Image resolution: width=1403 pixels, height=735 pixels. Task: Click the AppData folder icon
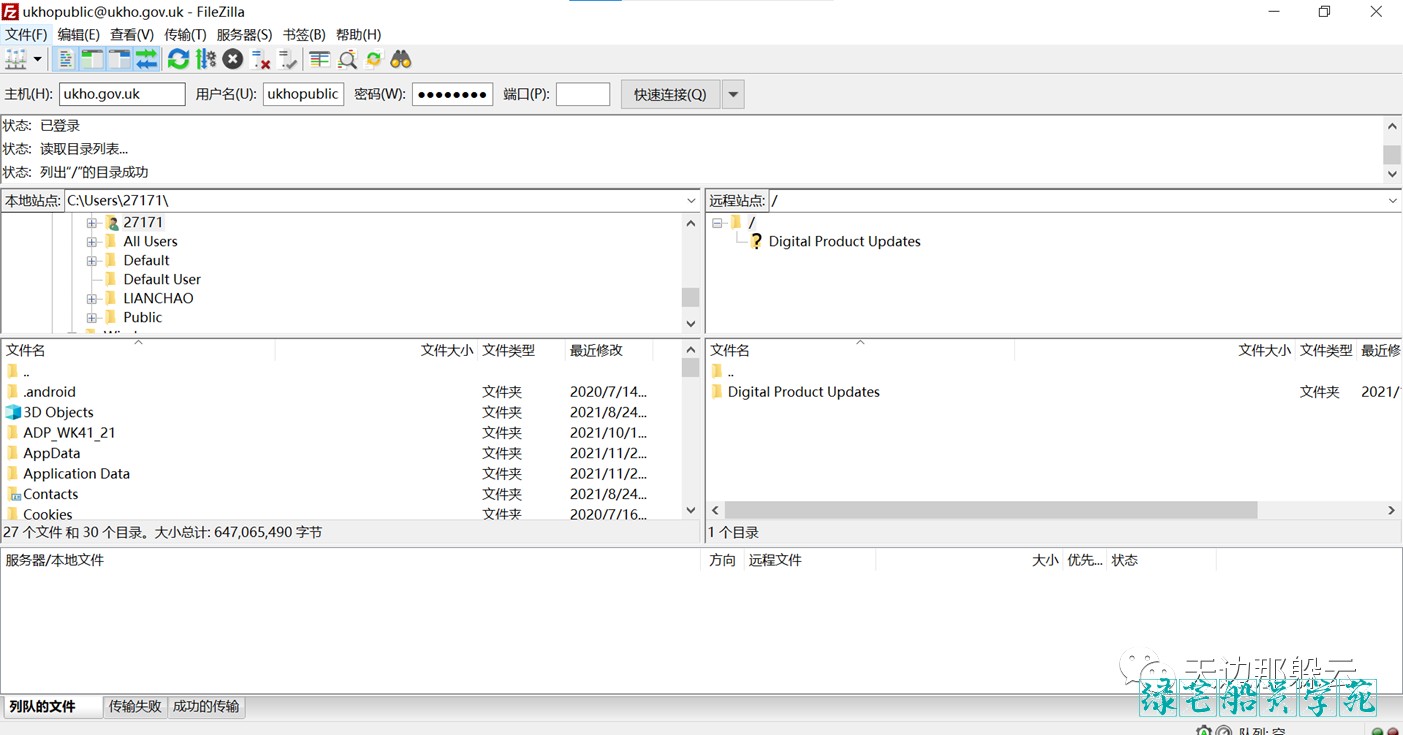(13, 453)
